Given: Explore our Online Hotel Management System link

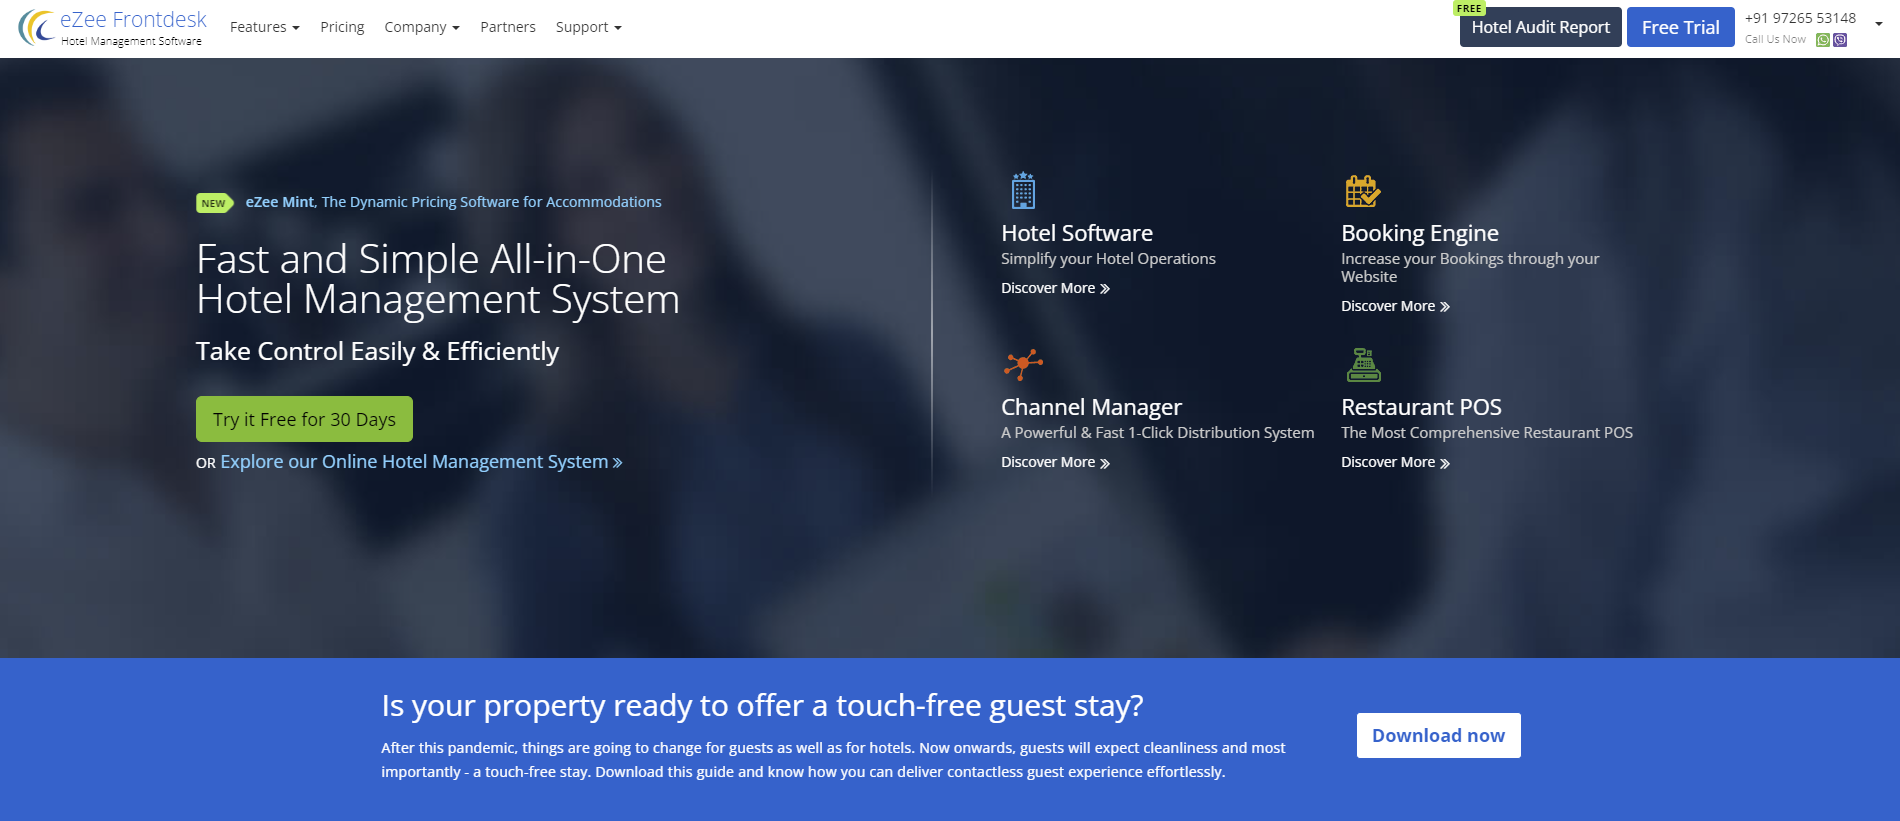Looking at the screenshot, I should click(421, 462).
